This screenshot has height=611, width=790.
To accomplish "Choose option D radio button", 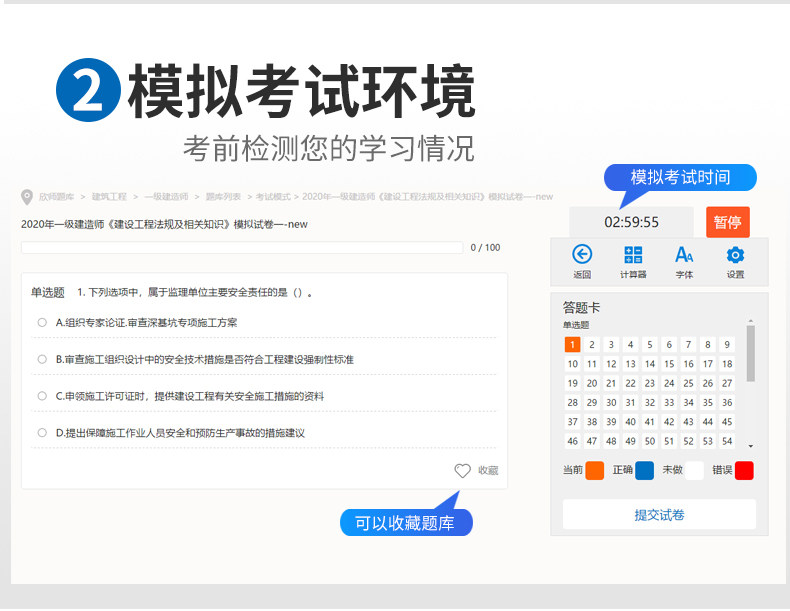I will click(42, 433).
